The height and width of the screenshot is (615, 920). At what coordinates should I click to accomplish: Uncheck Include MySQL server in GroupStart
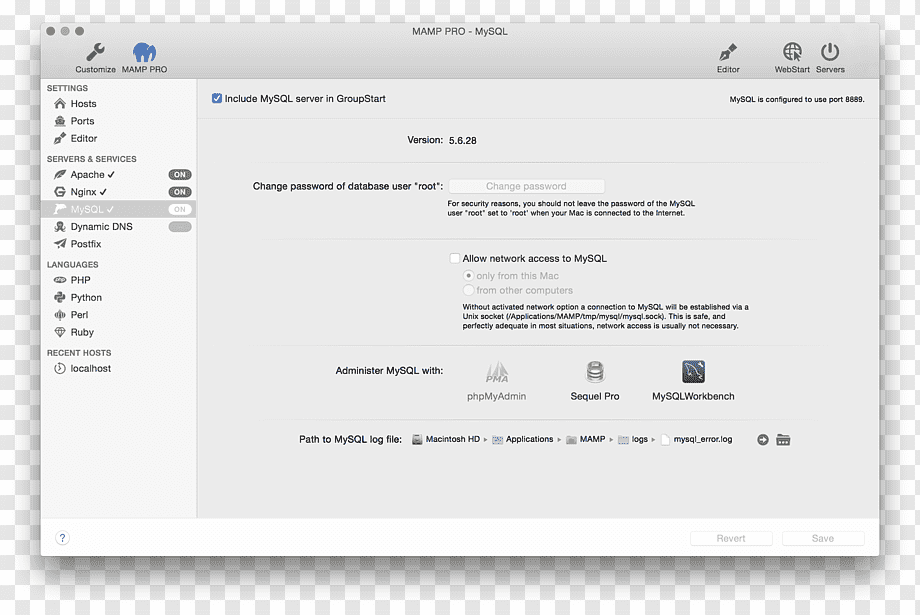point(217,99)
